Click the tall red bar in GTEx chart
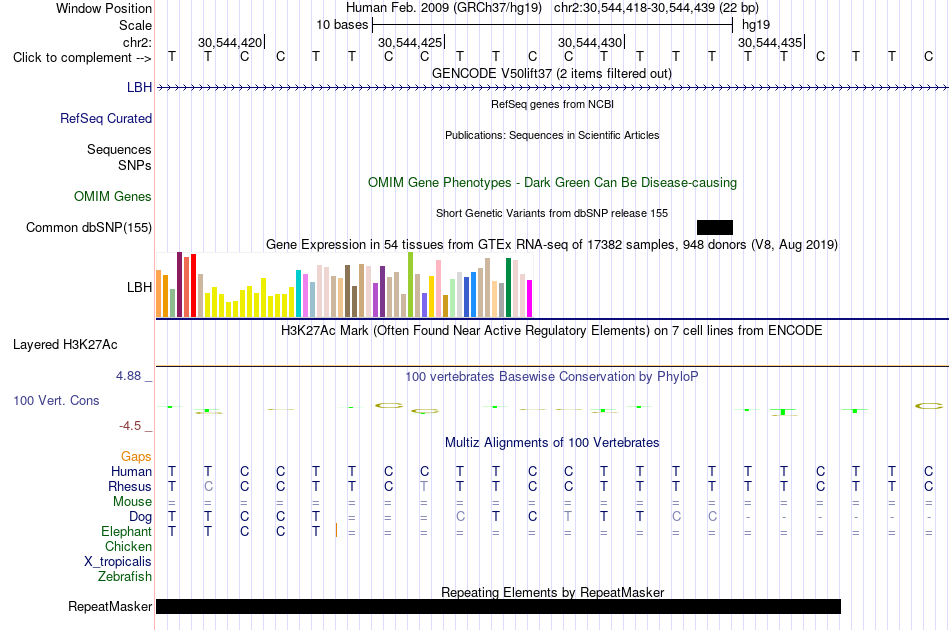Viewport: 950px width, 630px height. click(193, 285)
